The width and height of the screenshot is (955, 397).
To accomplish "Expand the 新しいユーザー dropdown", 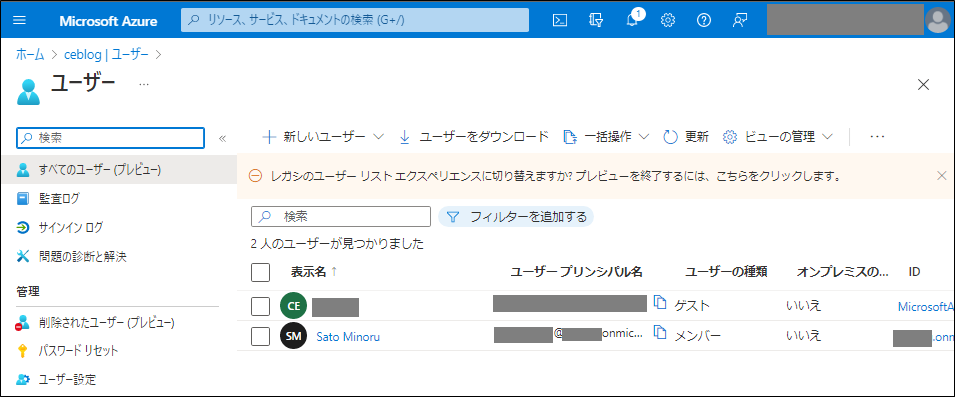I will pos(378,137).
